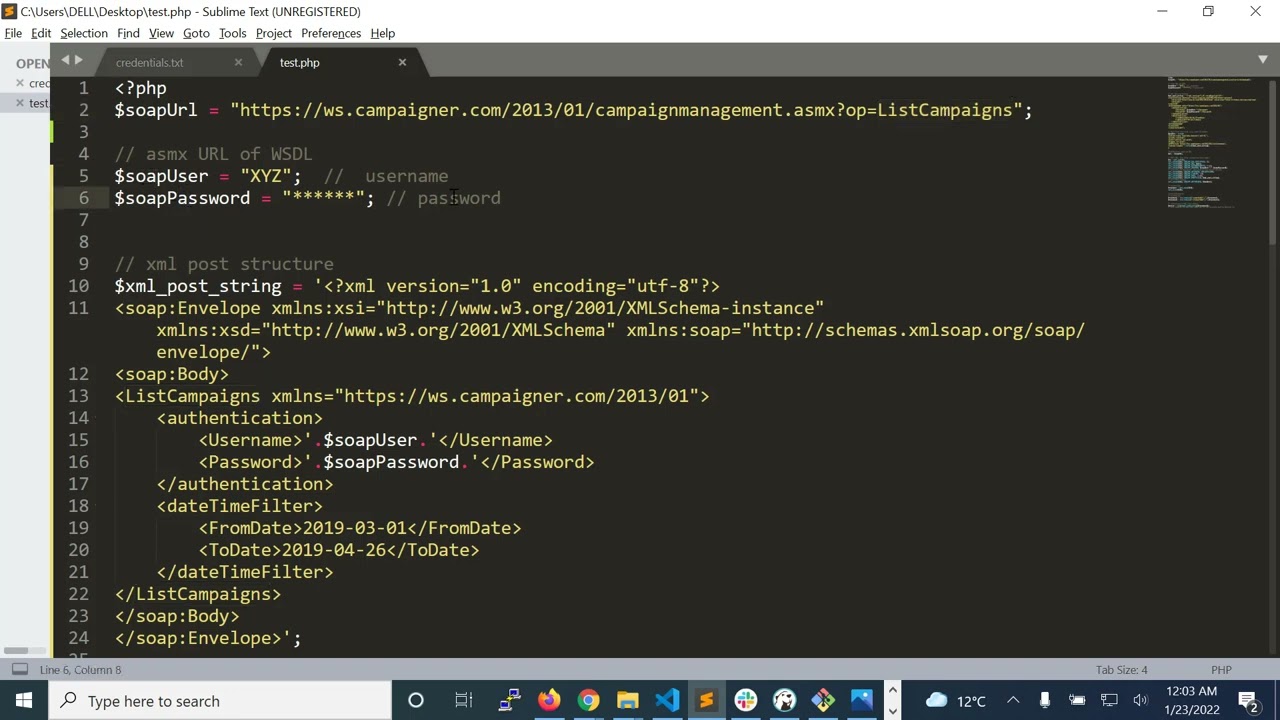Click the $xml_post_string variable

point(198,286)
